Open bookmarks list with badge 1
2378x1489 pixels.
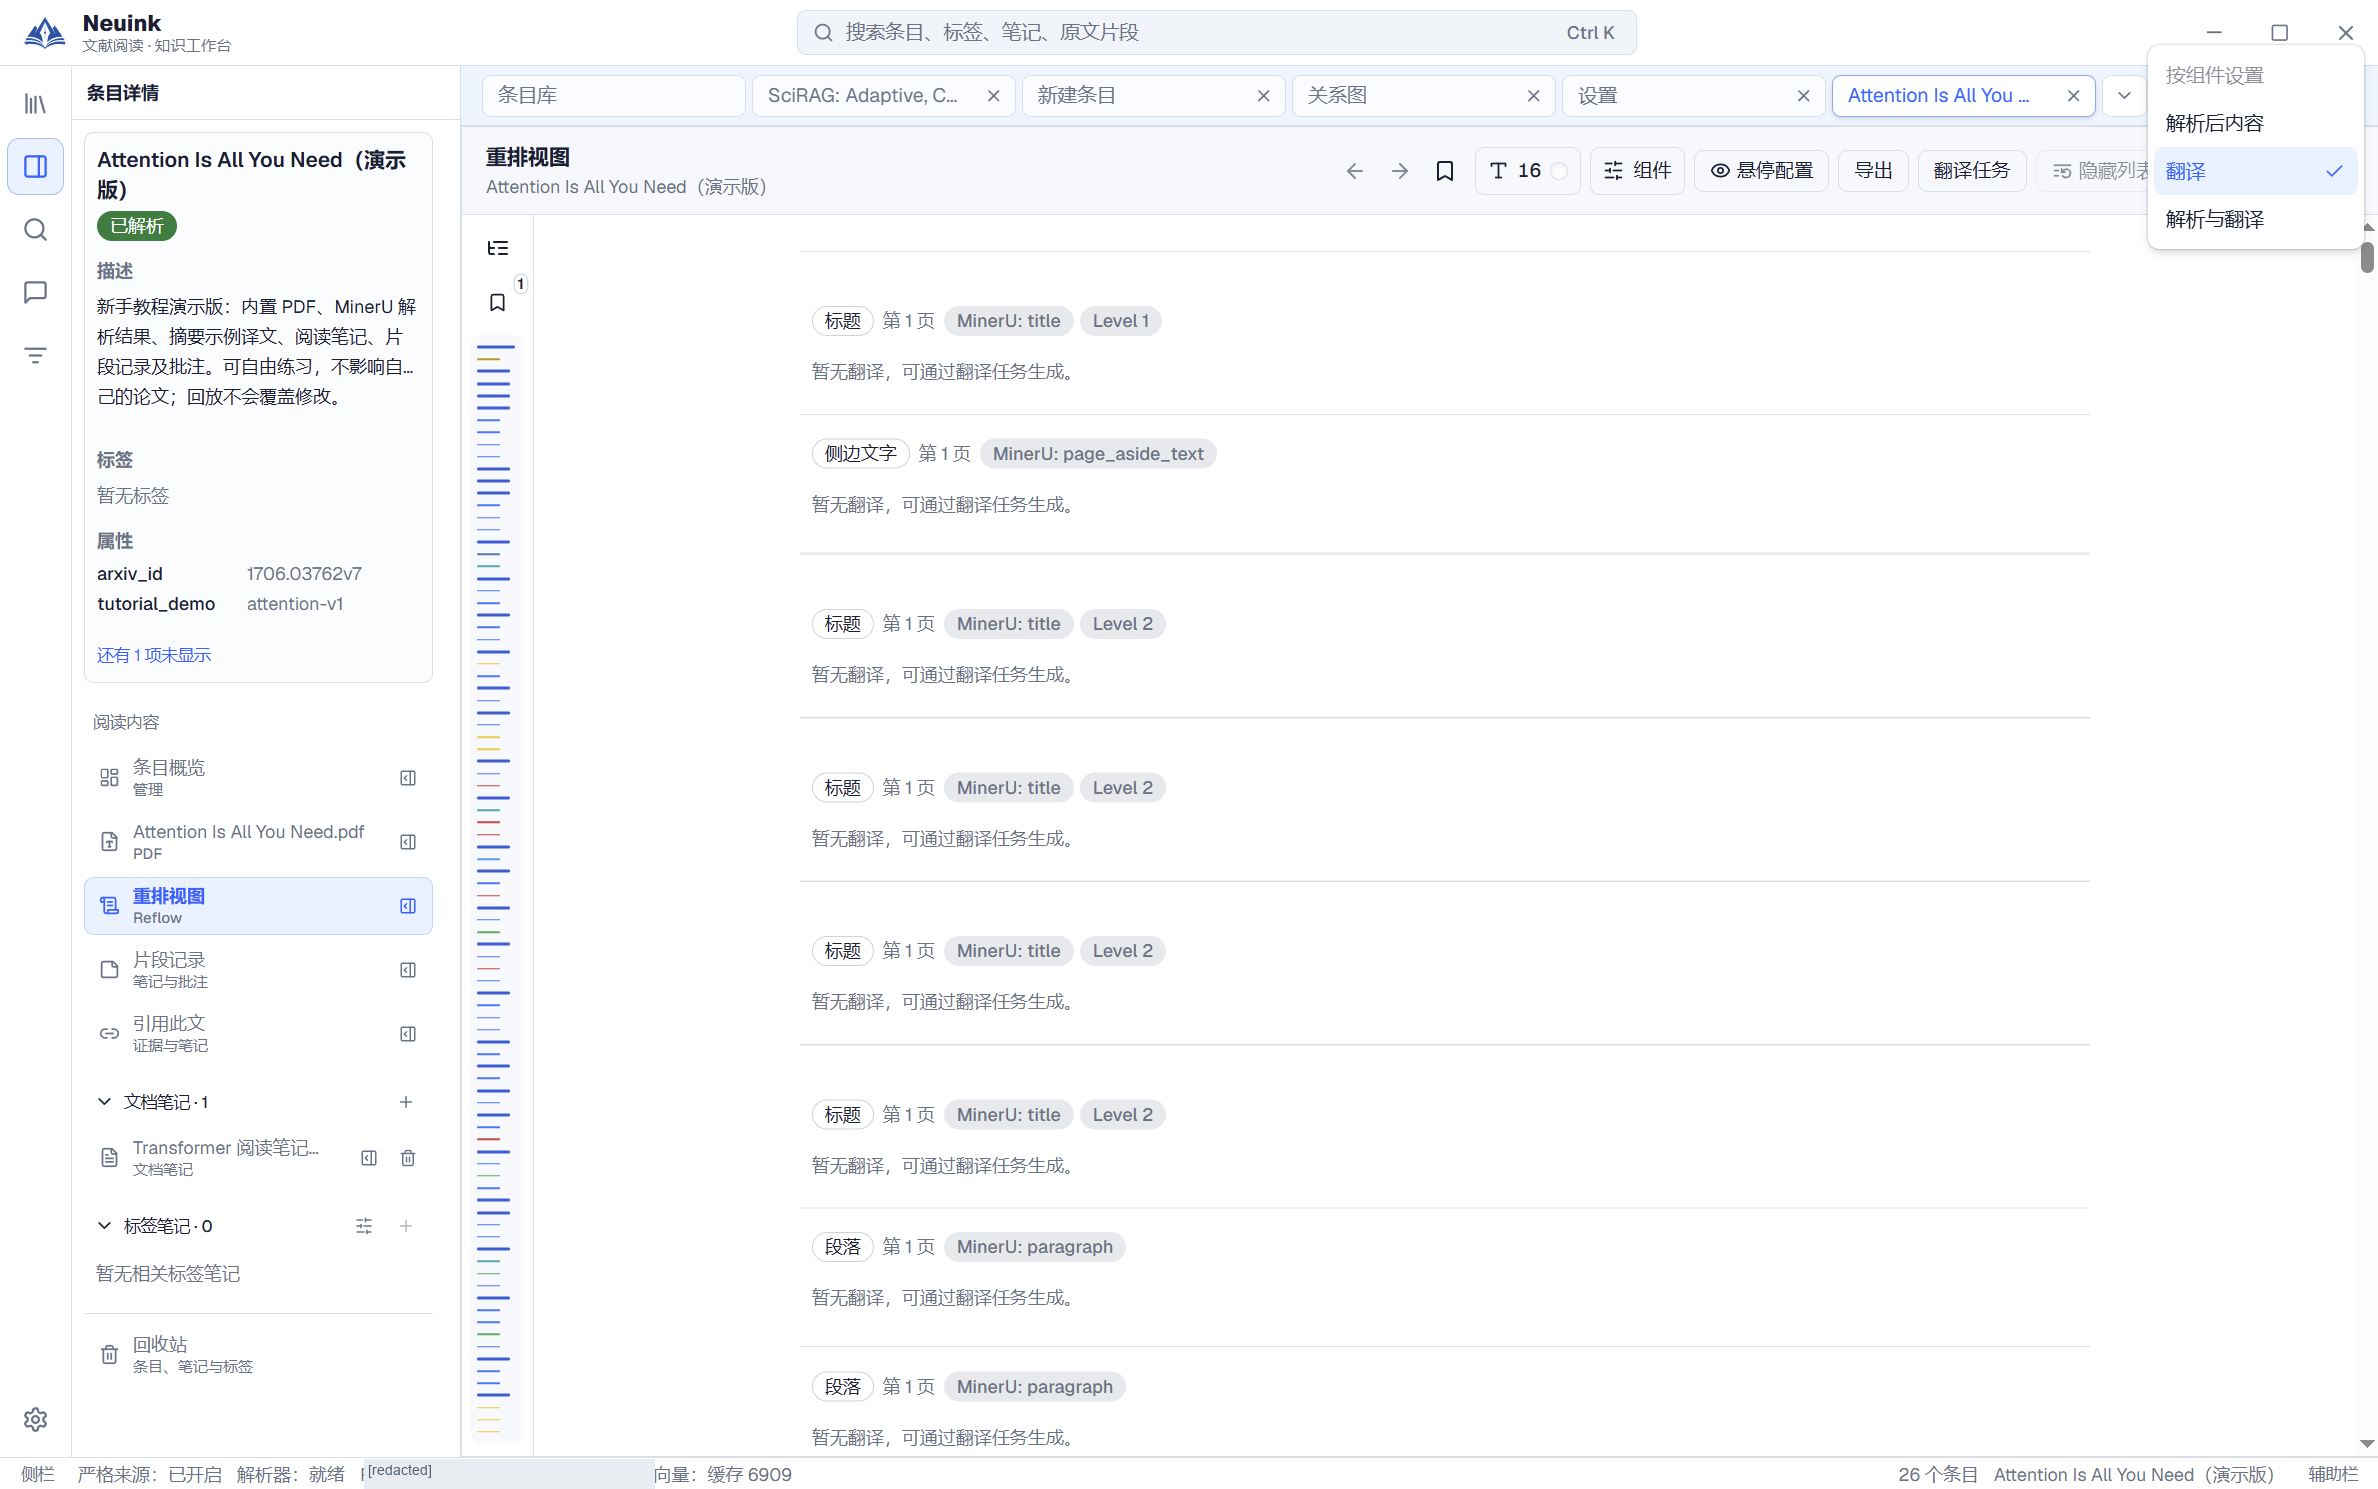[x=498, y=302]
